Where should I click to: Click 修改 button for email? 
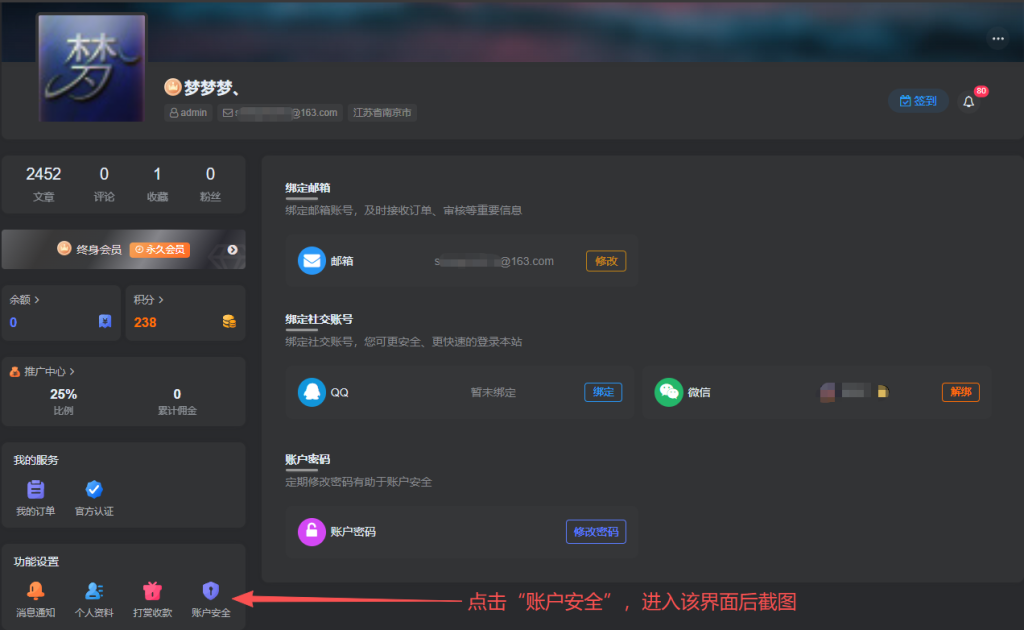click(606, 261)
